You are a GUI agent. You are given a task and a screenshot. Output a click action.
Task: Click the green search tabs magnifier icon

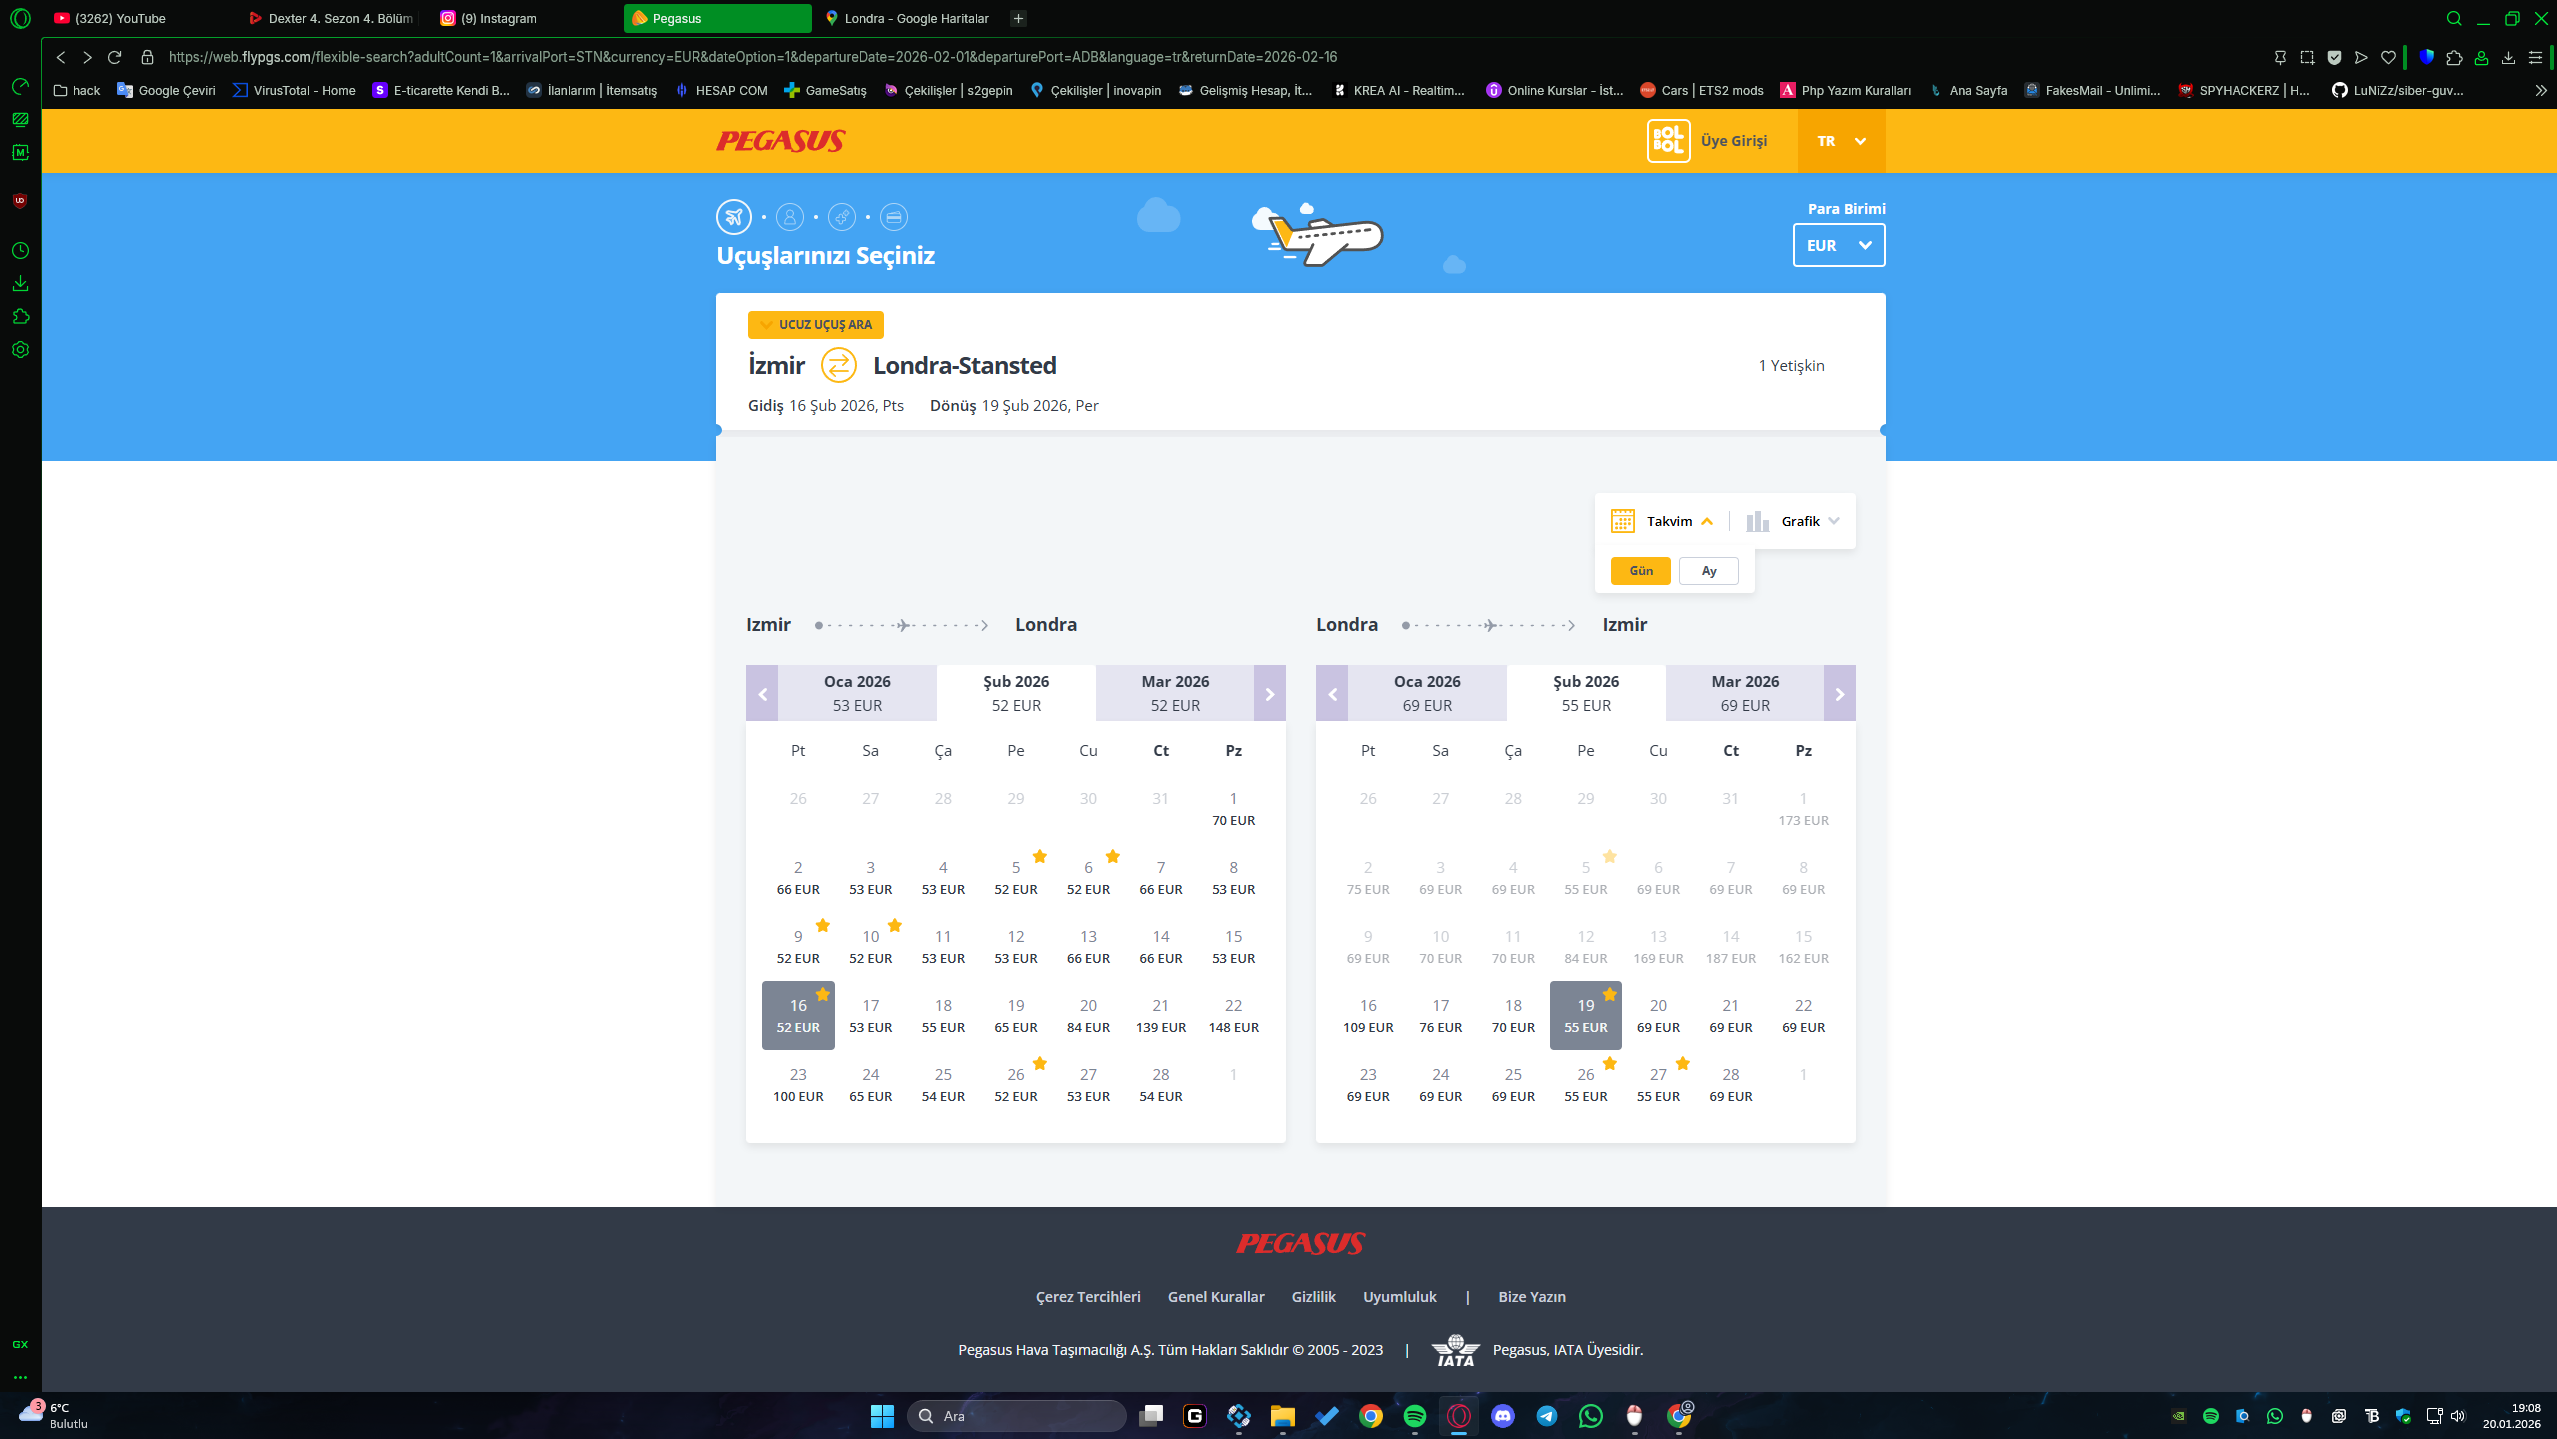[2454, 18]
